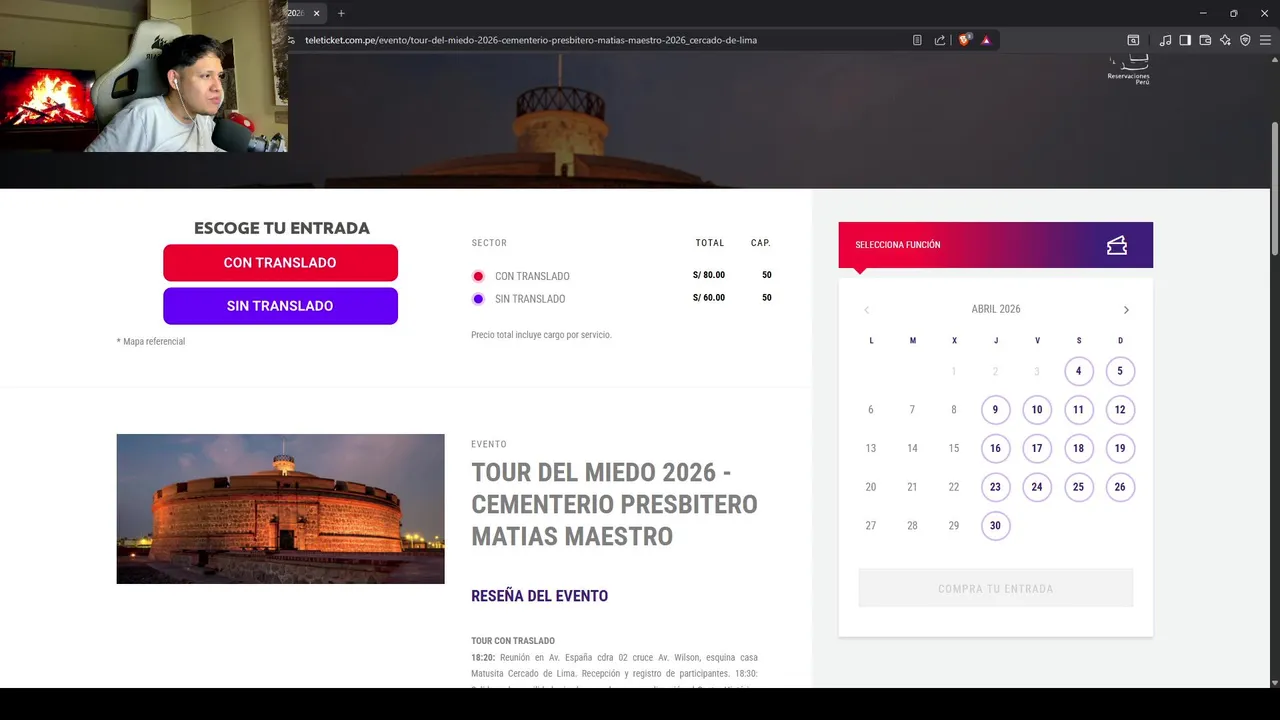The height and width of the screenshot is (720, 1280).
Task: Click the Reservaciones Perú logo
Action: pyautogui.click(x=1128, y=70)
